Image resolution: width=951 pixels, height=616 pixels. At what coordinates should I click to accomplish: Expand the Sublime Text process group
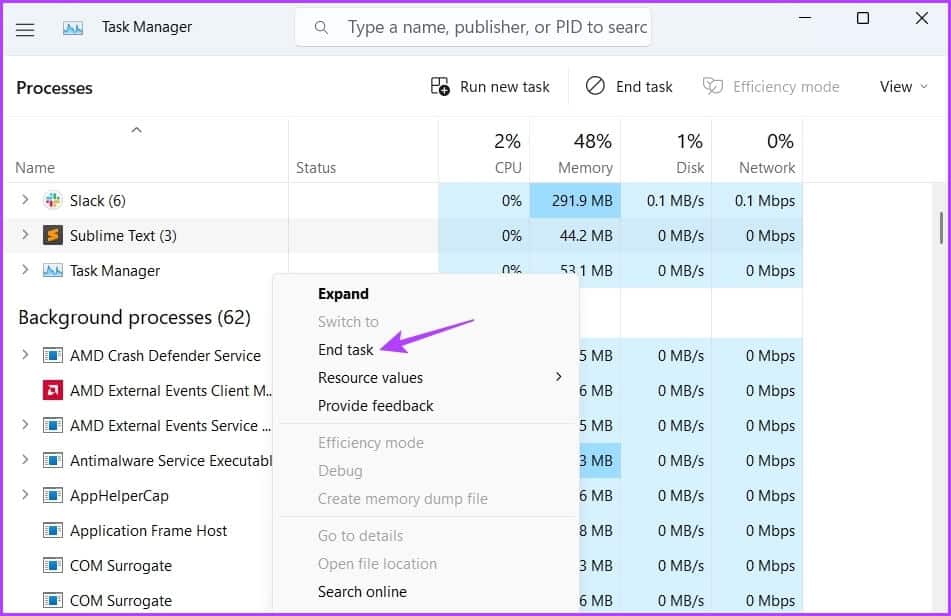[25, 235]
